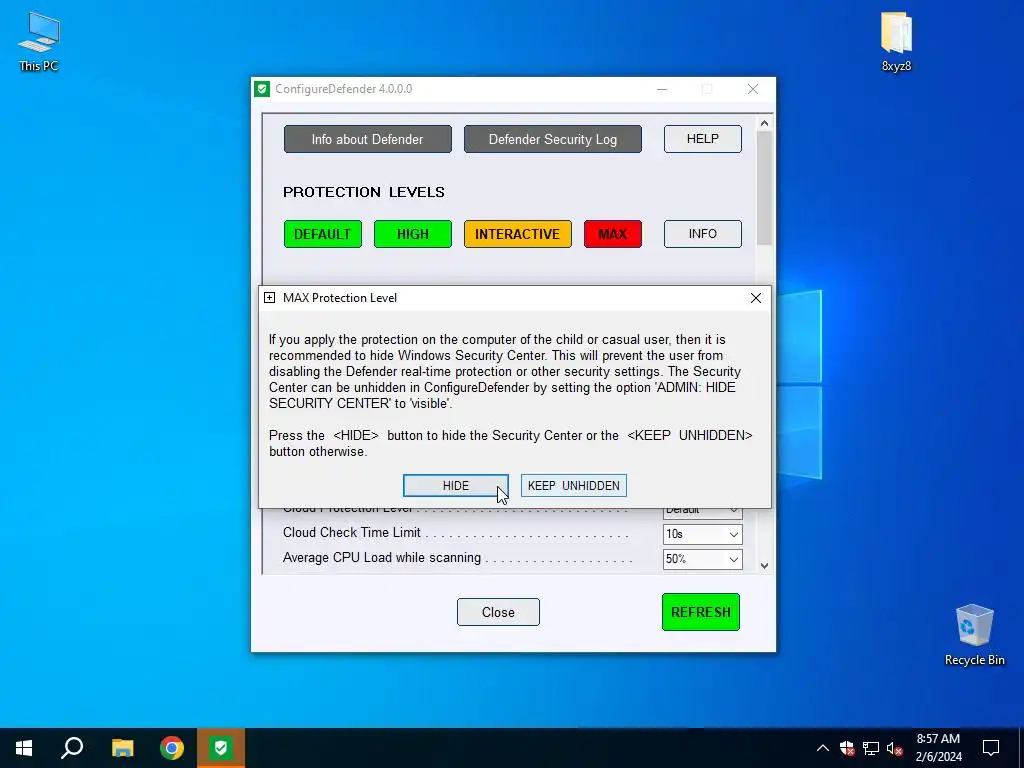Click the HELP button
The width and height of the screenshot is (1024, 768).
click(x=703, y=139)
